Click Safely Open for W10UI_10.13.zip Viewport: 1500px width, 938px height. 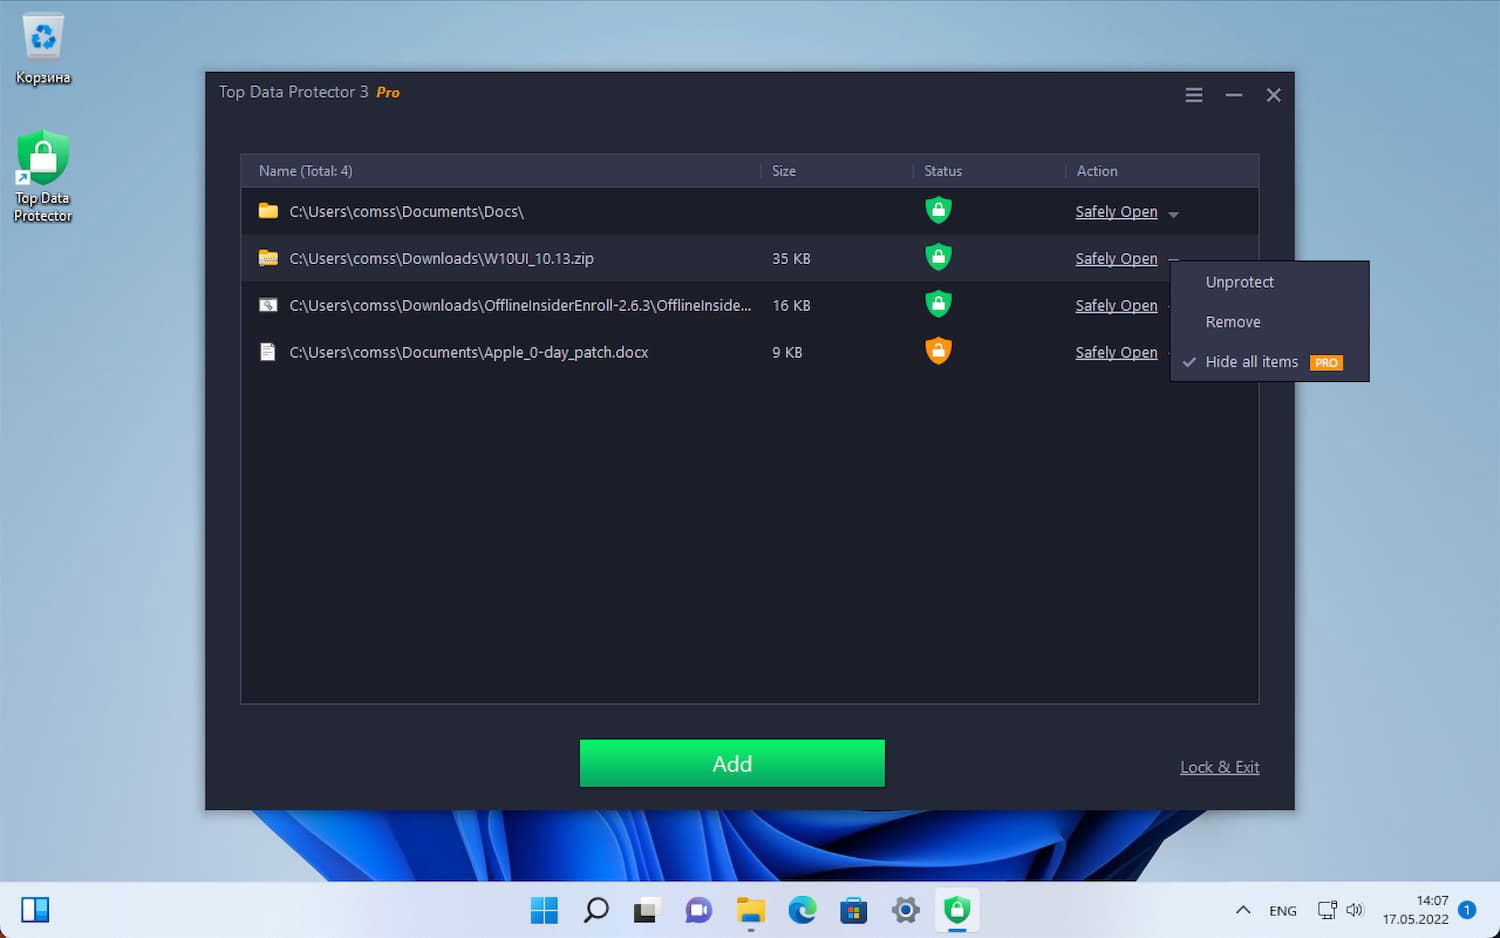1116,259
